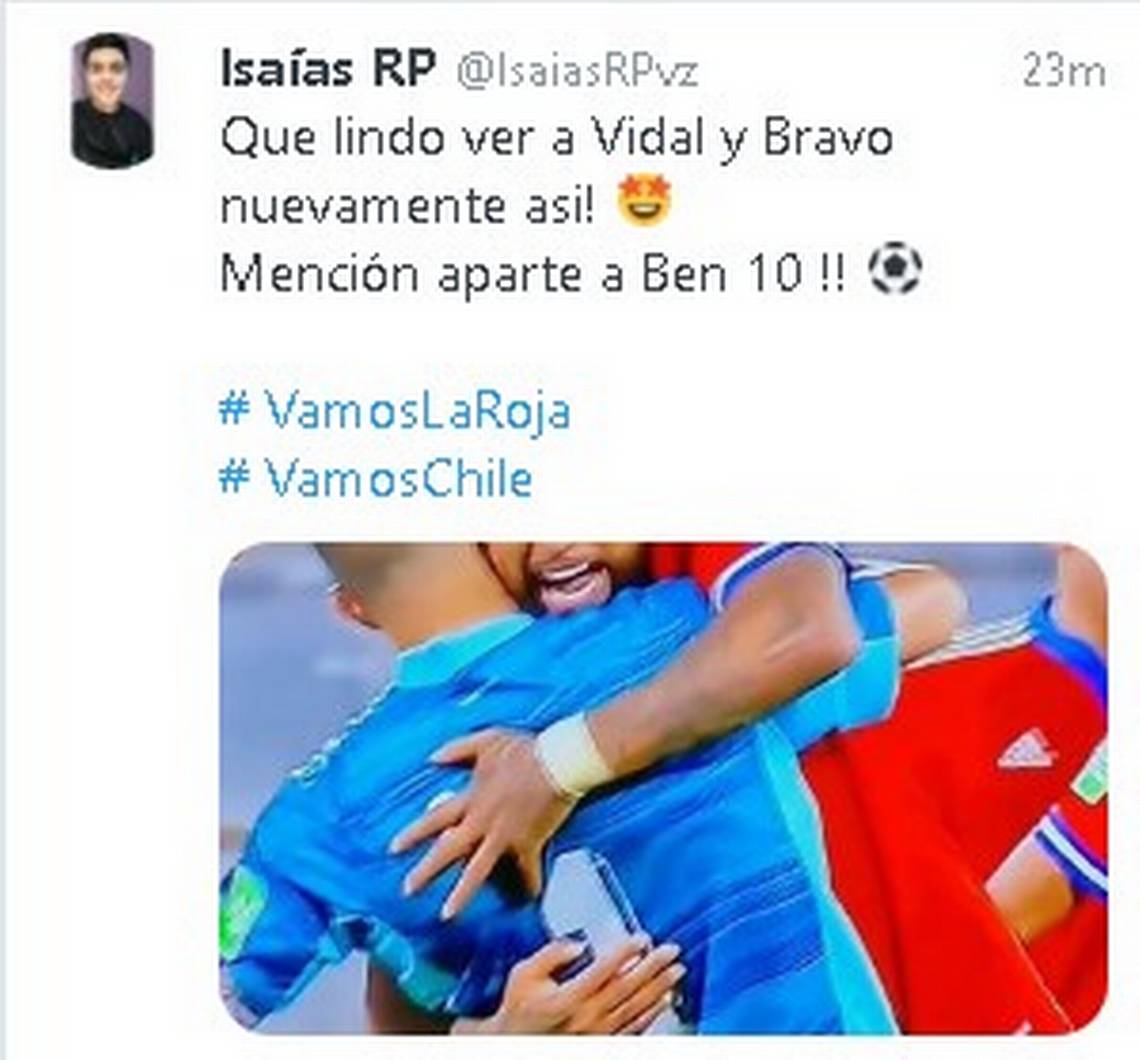Open the tweet via 23m timestamp
The width and height of the screenshot is (1140, 1060).
click(x=1064, y=71)
